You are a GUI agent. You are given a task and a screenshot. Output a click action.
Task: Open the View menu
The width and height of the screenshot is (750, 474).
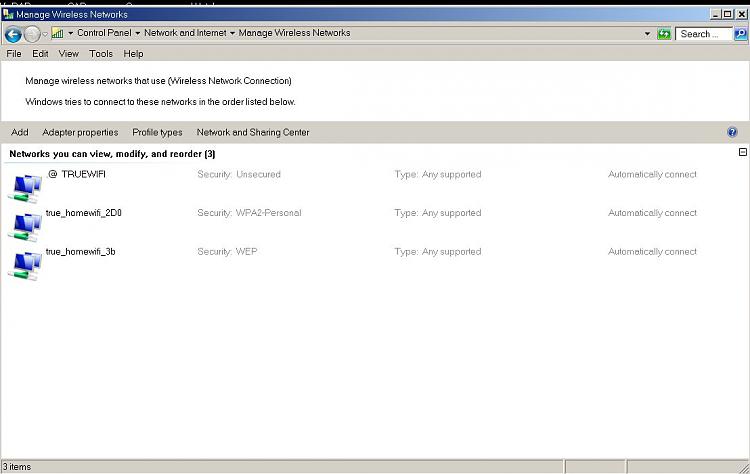tap(68, 54)
